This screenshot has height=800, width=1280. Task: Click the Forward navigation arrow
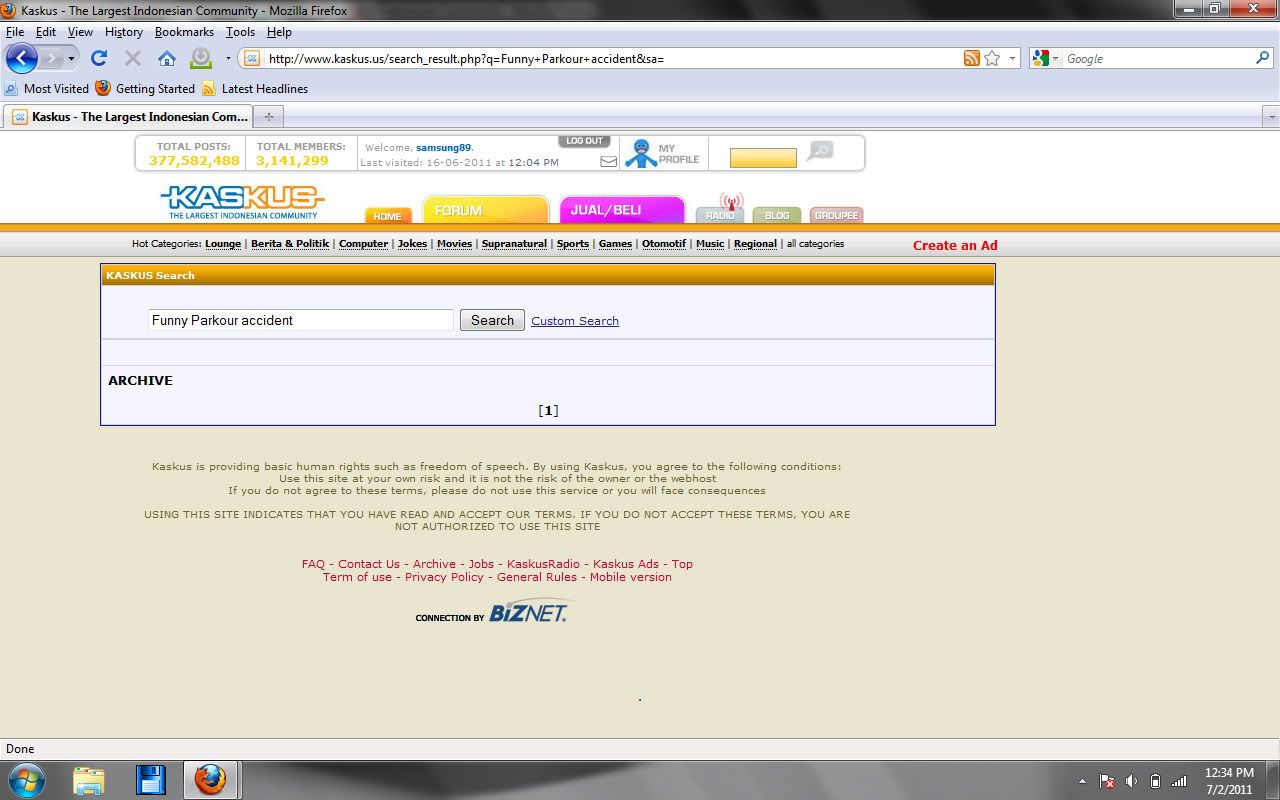[52, 58]
